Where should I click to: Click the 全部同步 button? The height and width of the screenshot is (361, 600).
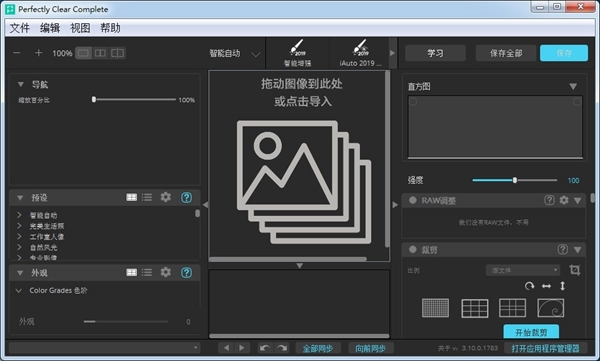318,348
